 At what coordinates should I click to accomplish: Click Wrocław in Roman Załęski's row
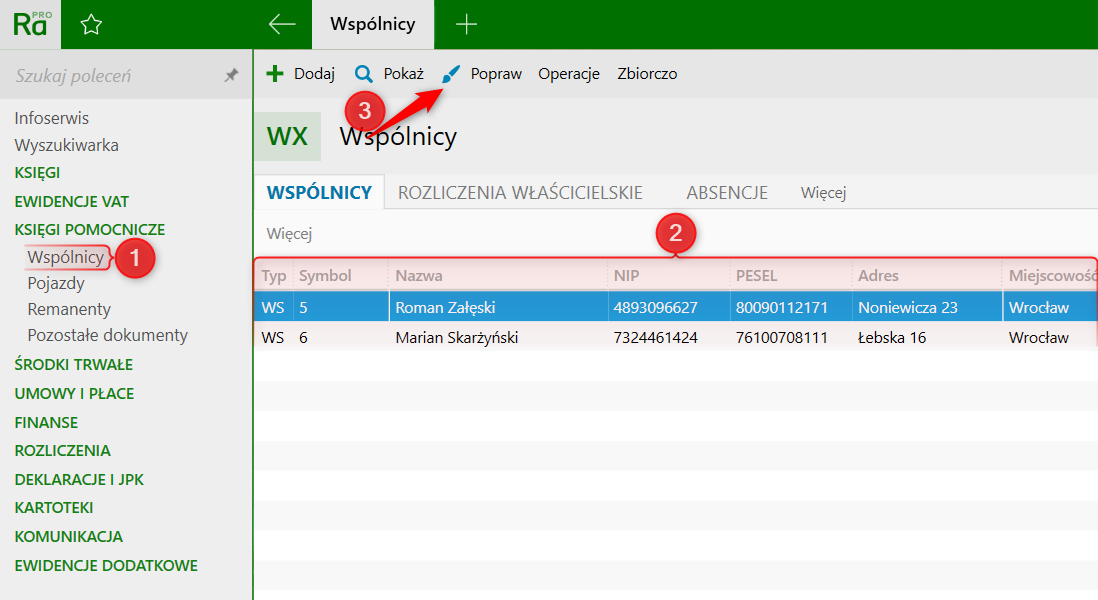pos(1039,307)
